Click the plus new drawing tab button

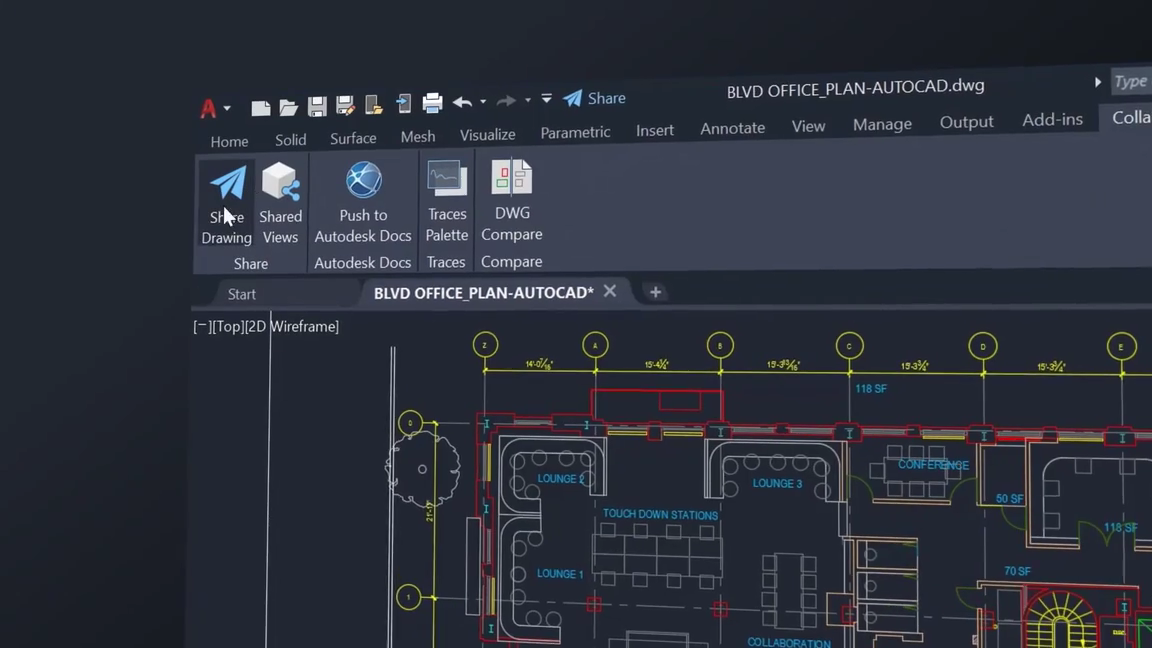[x=655, y=292]
